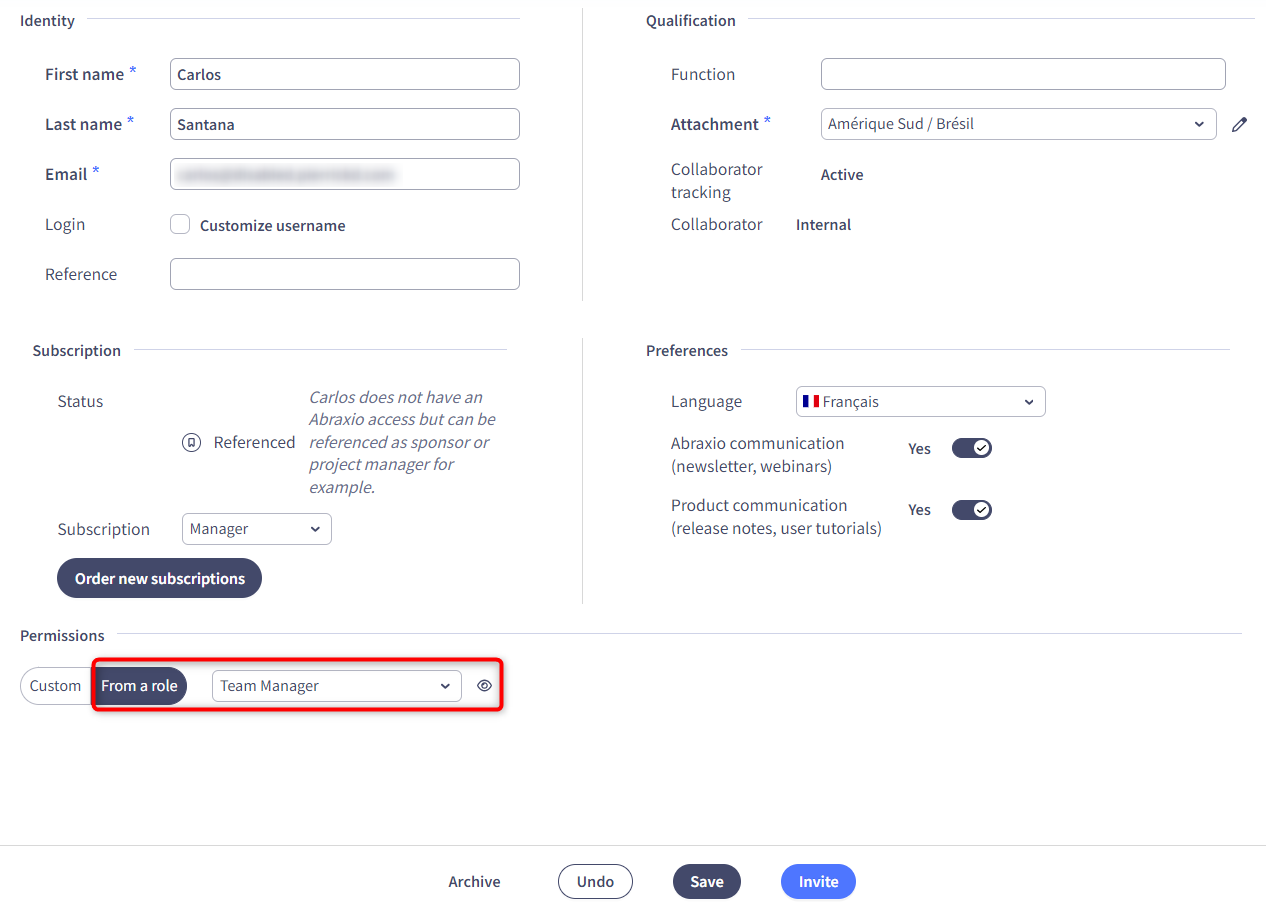The width and height of the screenshot is (1266, 915).
Task: Click the Archive link
Action: click(474, 882)
